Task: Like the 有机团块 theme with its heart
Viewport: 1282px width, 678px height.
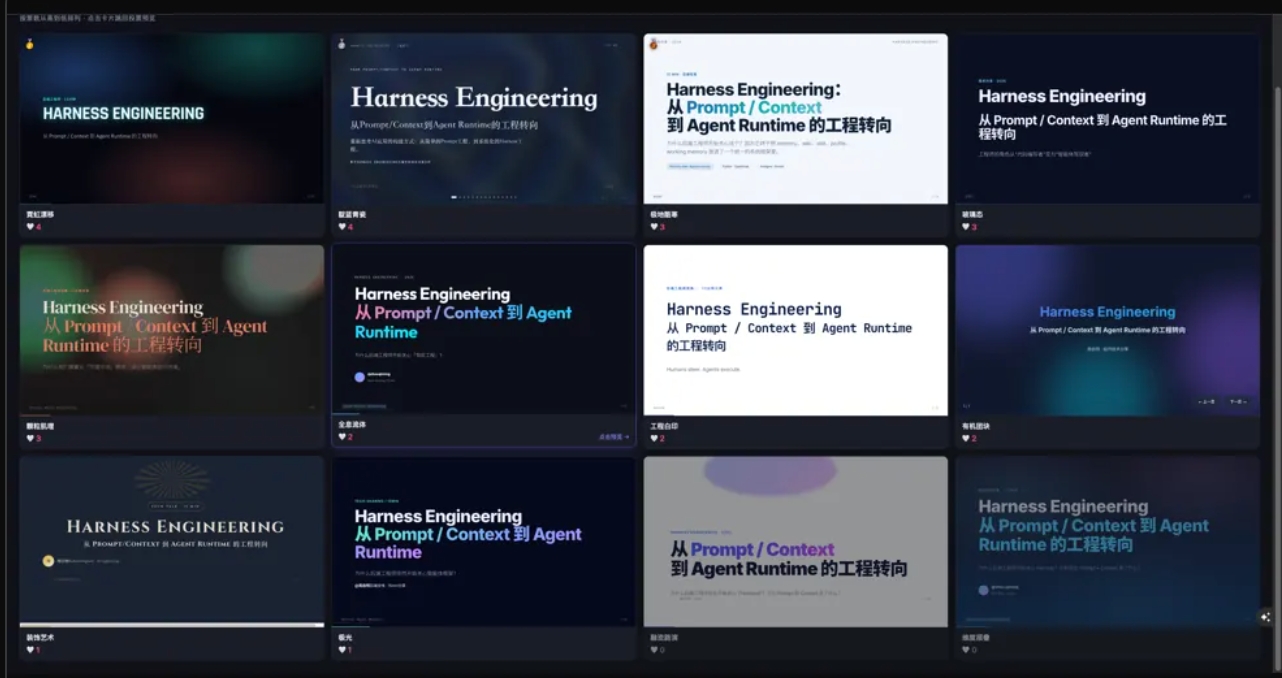Action: tap(966, 438)
